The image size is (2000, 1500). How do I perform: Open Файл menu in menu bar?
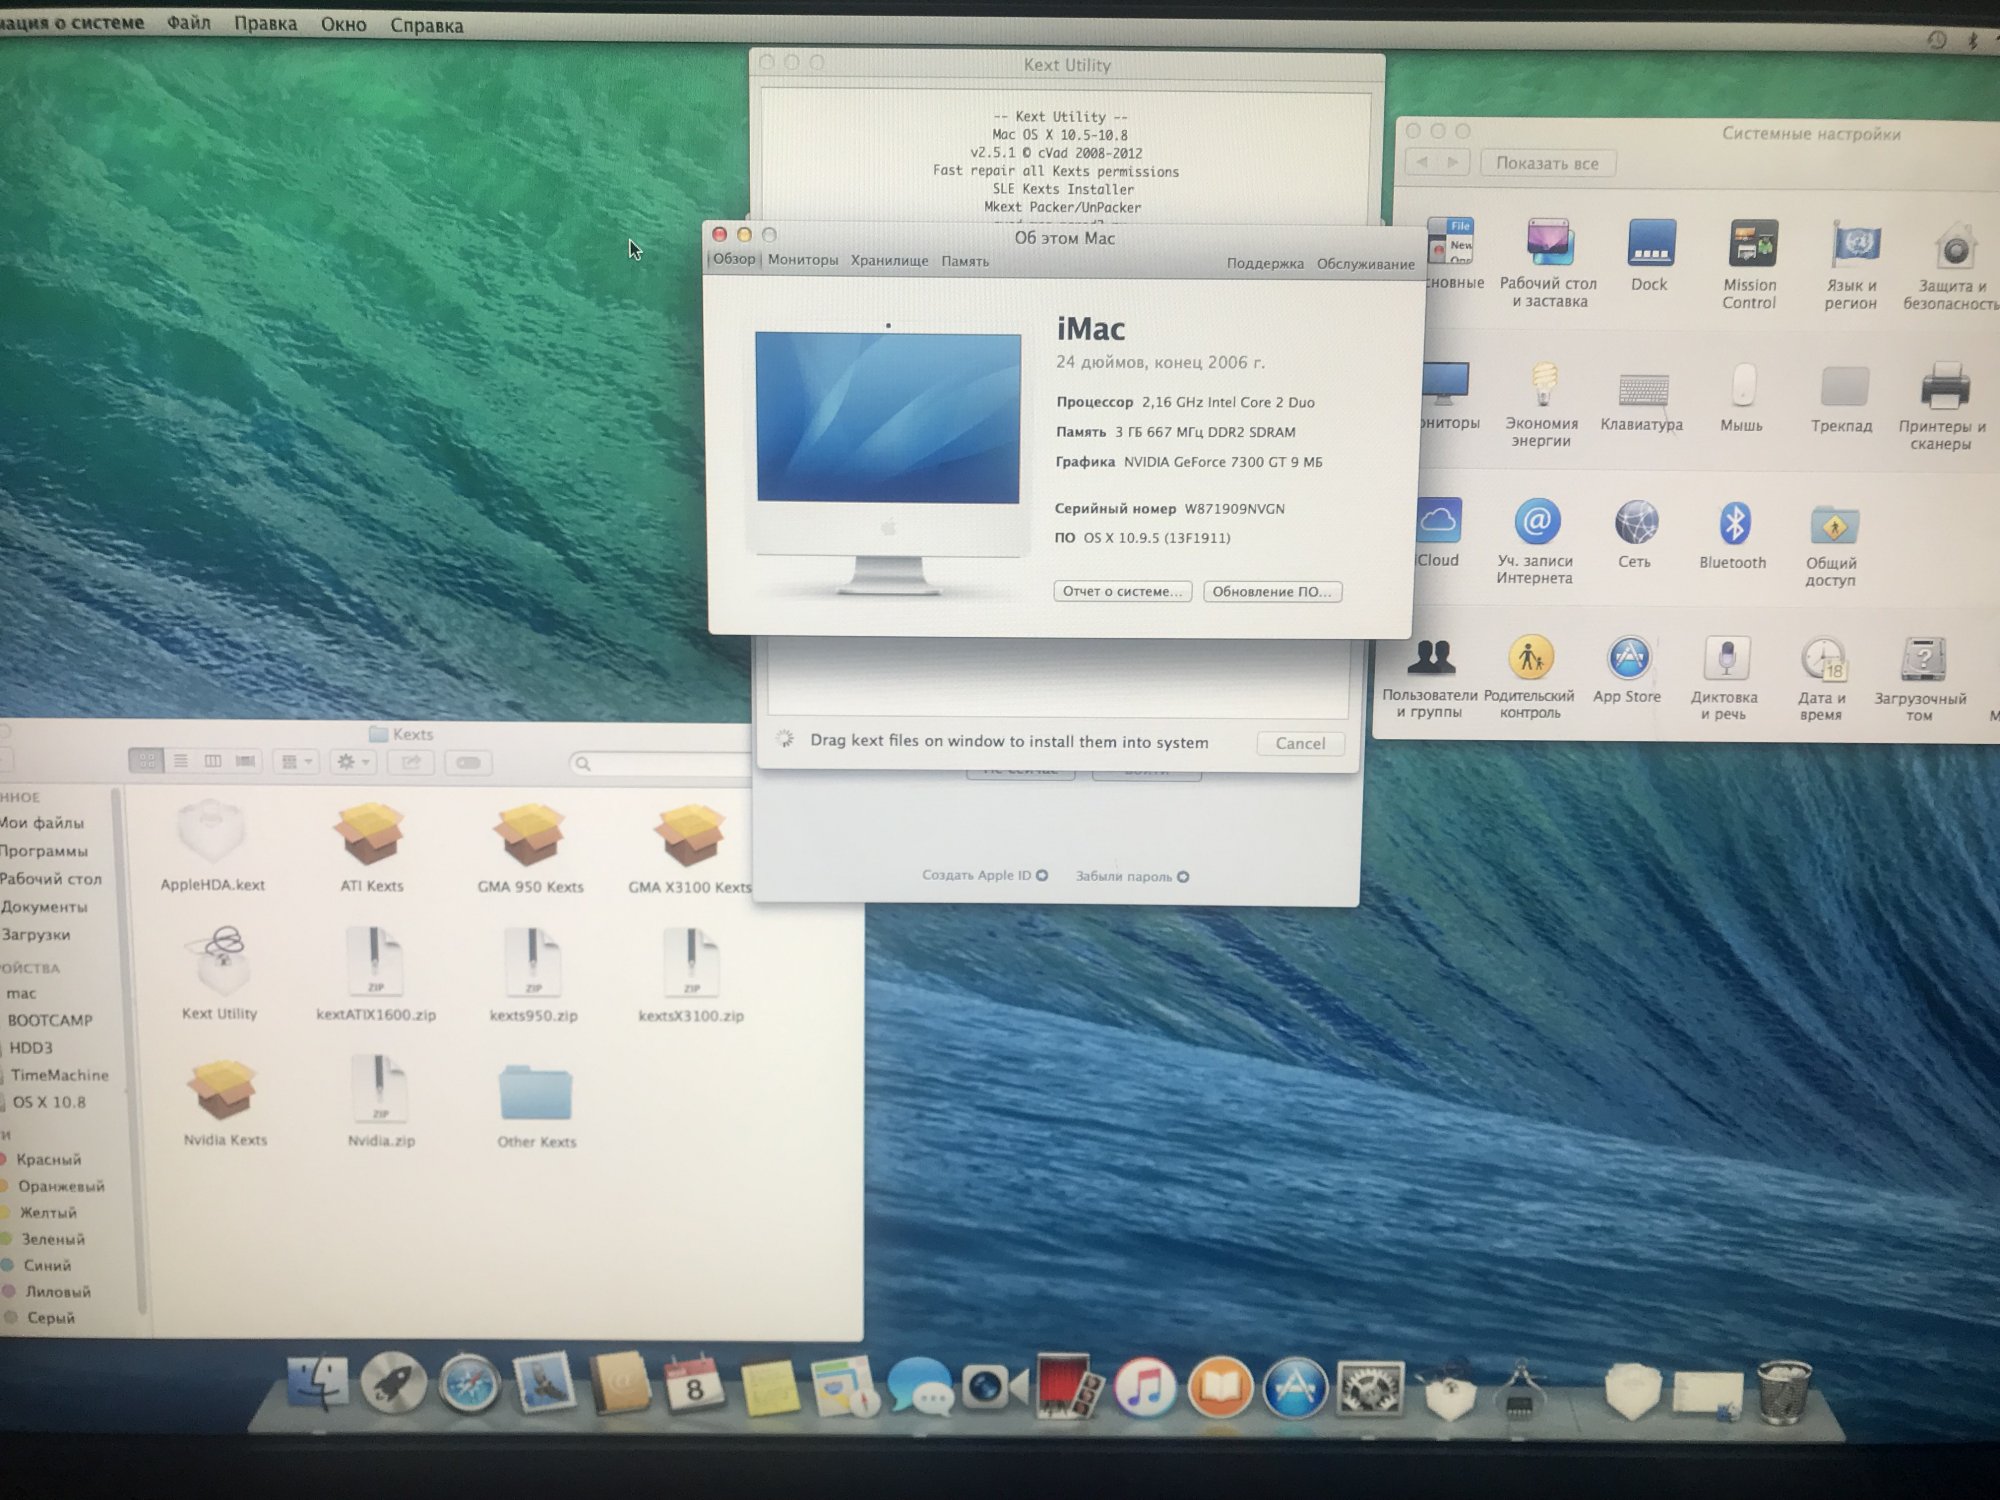pos(188,22)
